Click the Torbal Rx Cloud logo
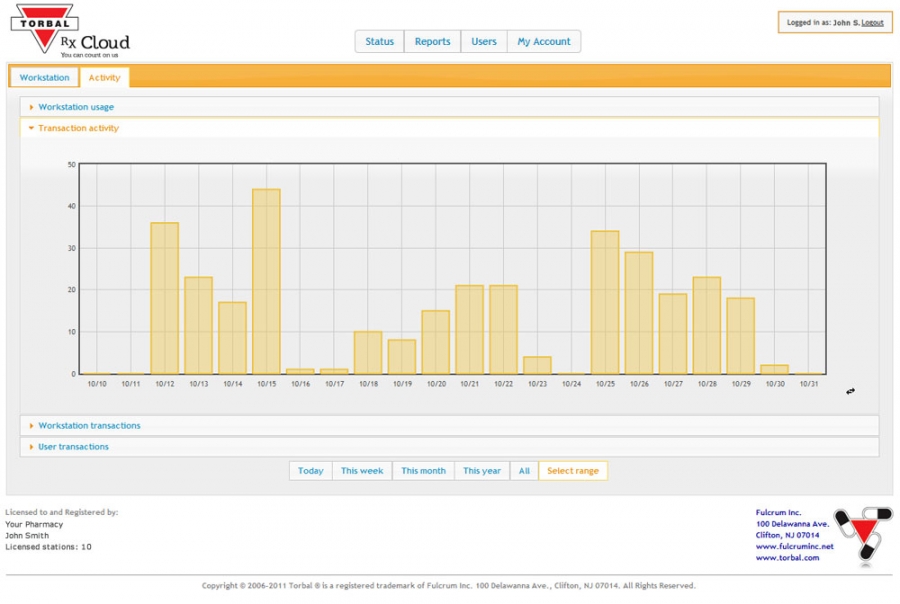 pyautogui.click(x=70, y=31)
